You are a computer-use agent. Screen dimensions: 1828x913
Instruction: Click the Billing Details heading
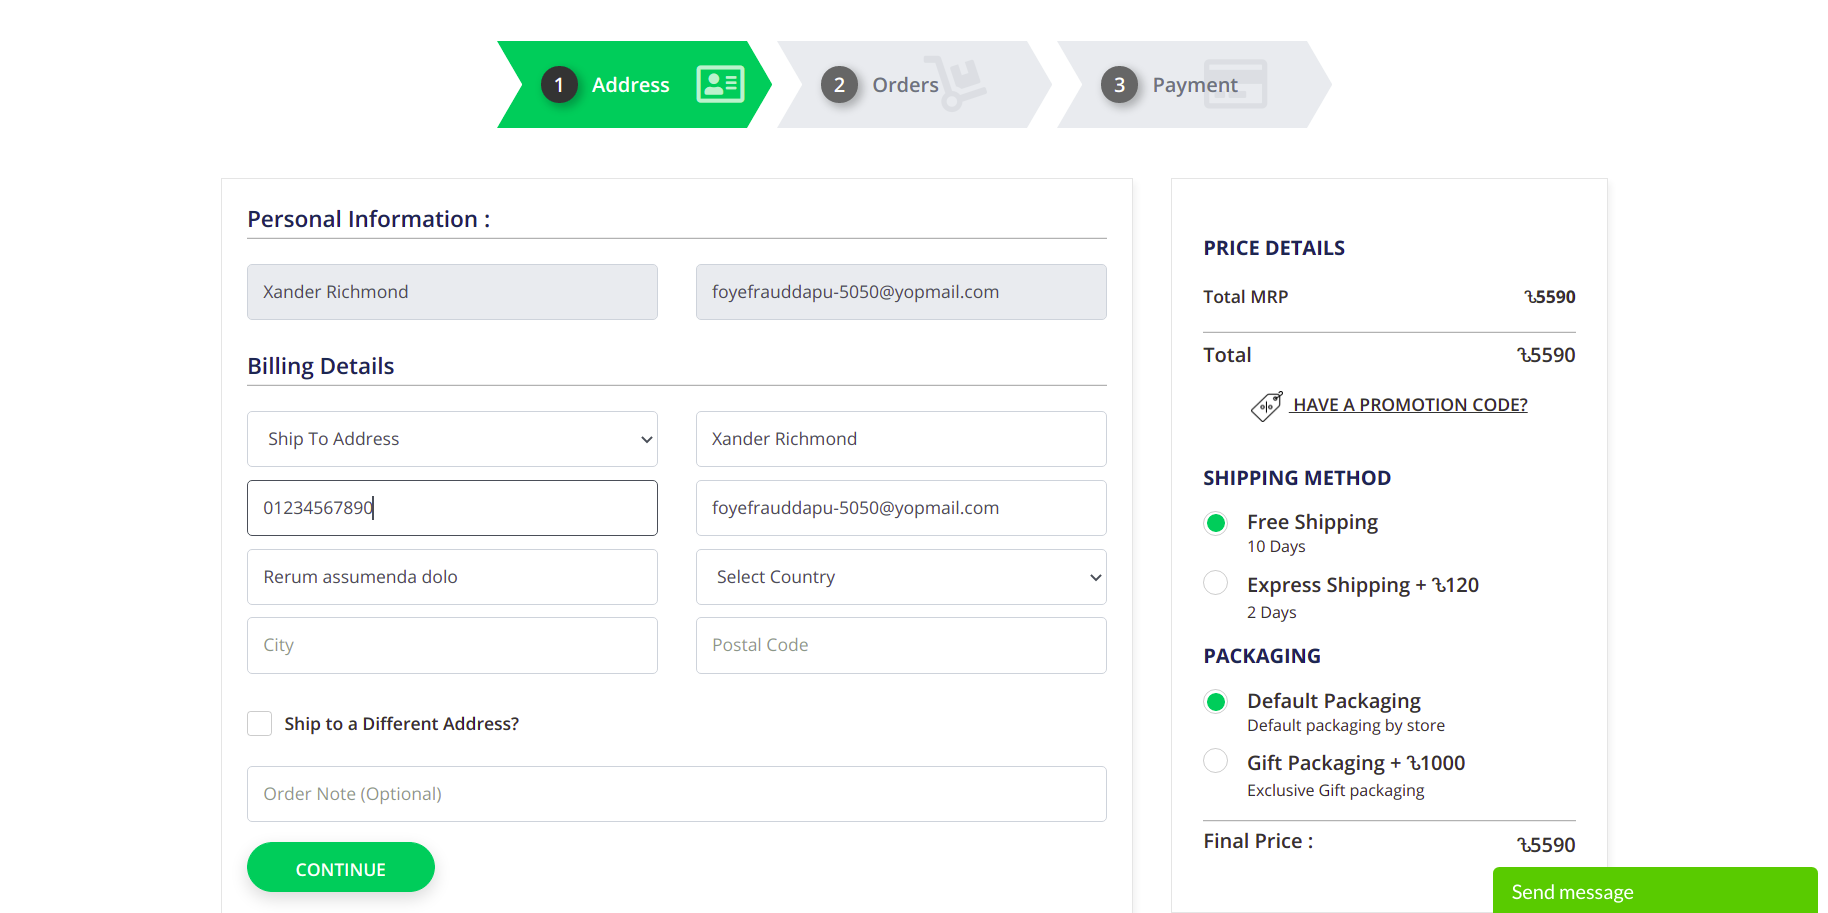[x=321, y=366]
